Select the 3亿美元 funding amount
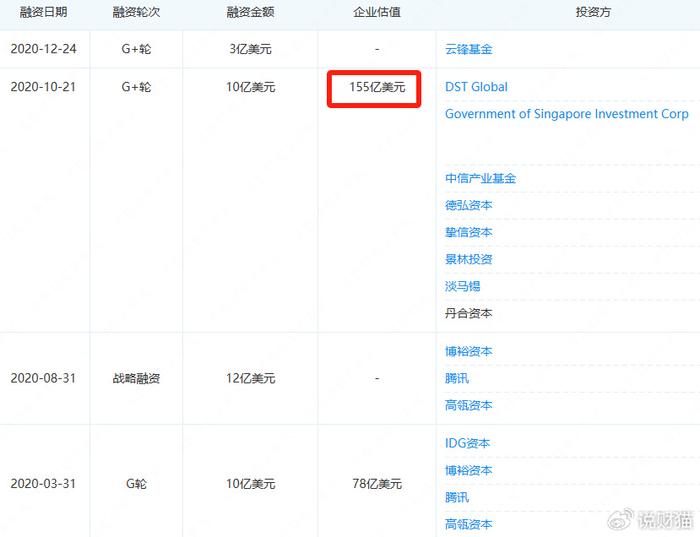The height and width of the screenshot is (537, 700). tap(250, 49)
